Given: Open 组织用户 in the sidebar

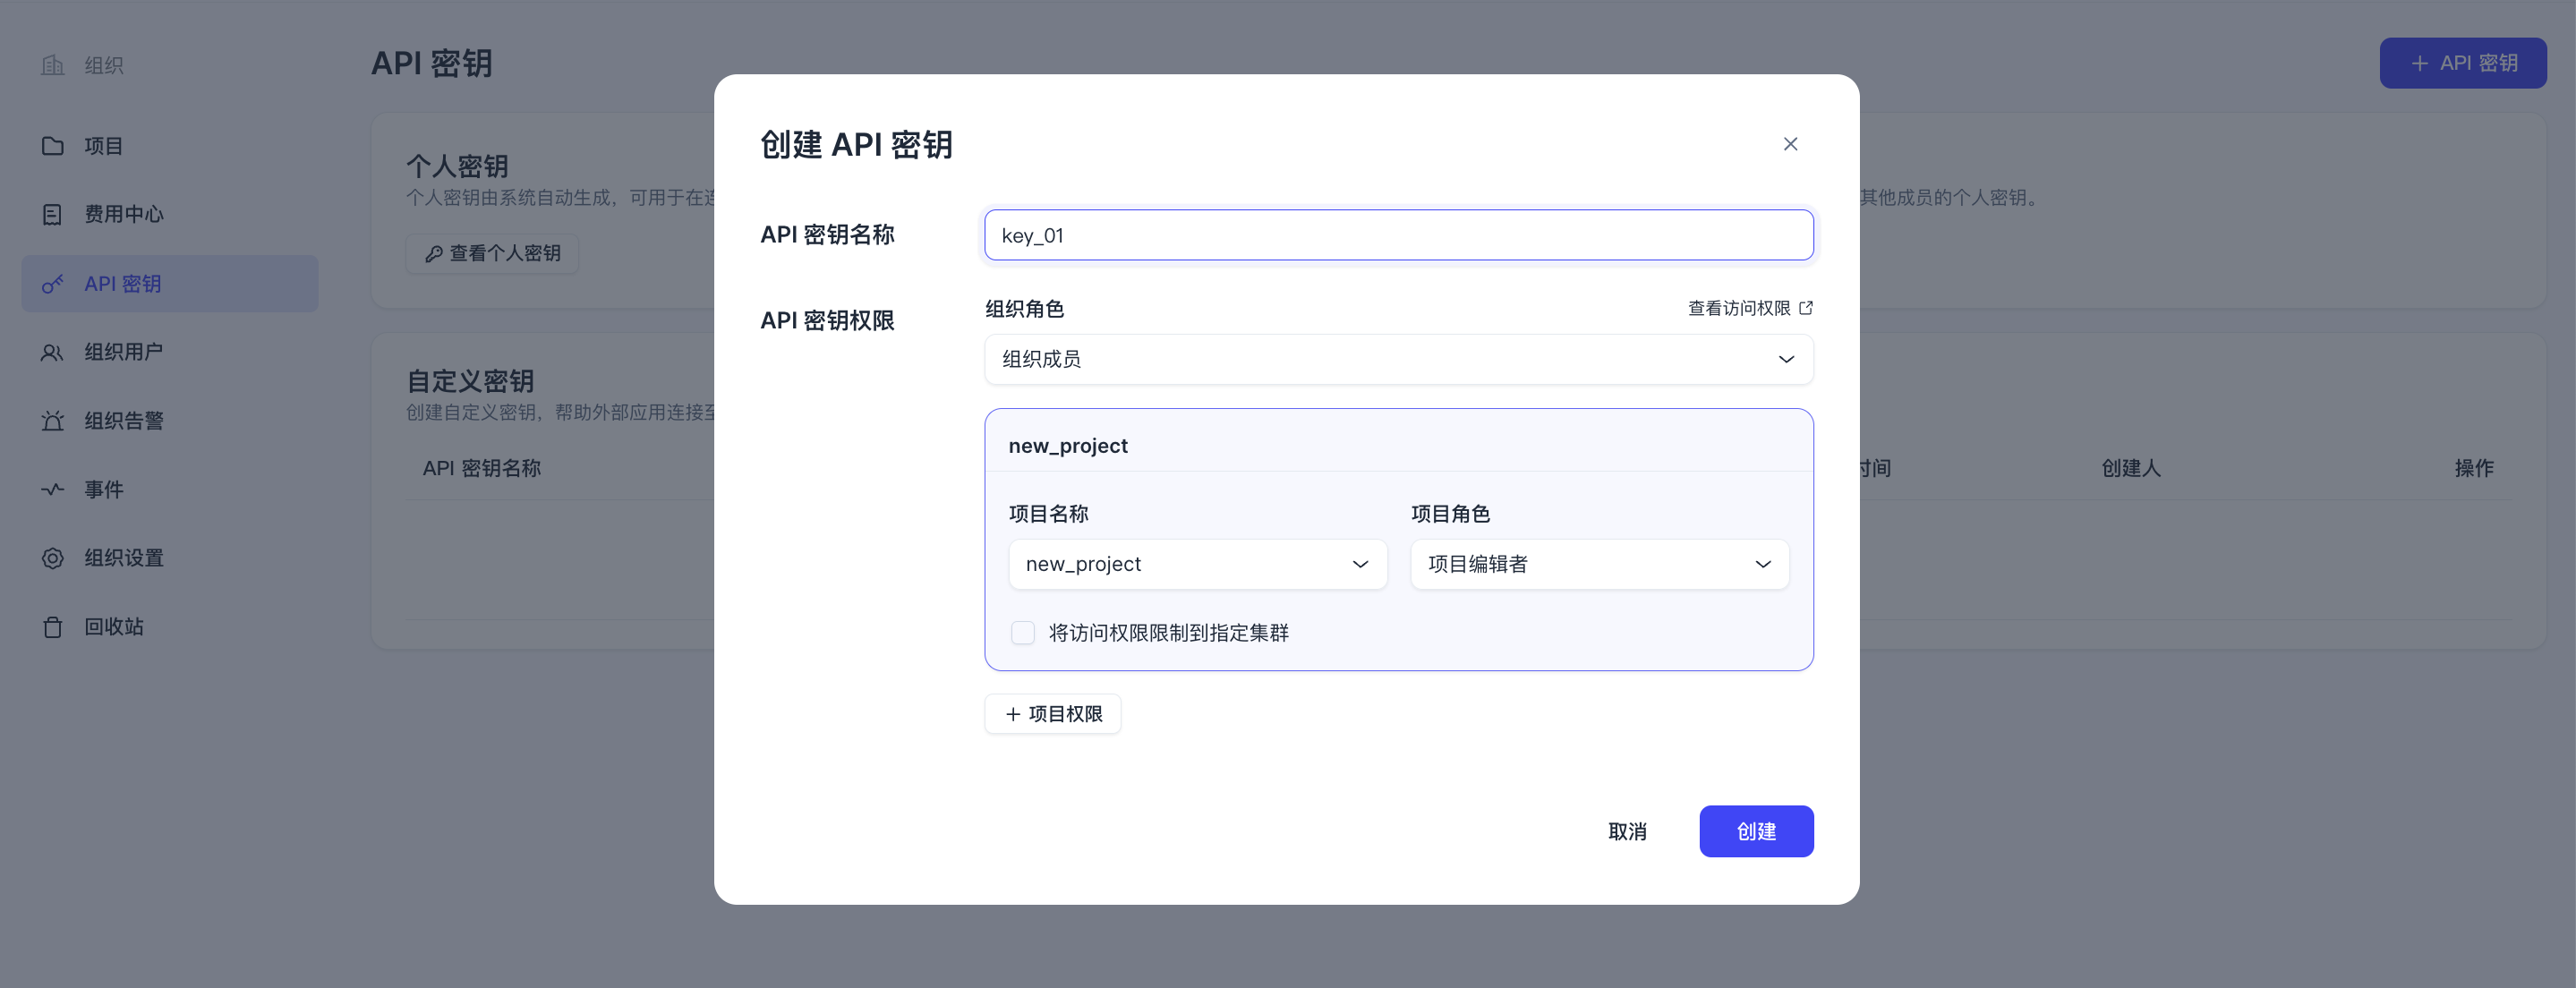Looking at the screenshot, I should click(170, 352).
